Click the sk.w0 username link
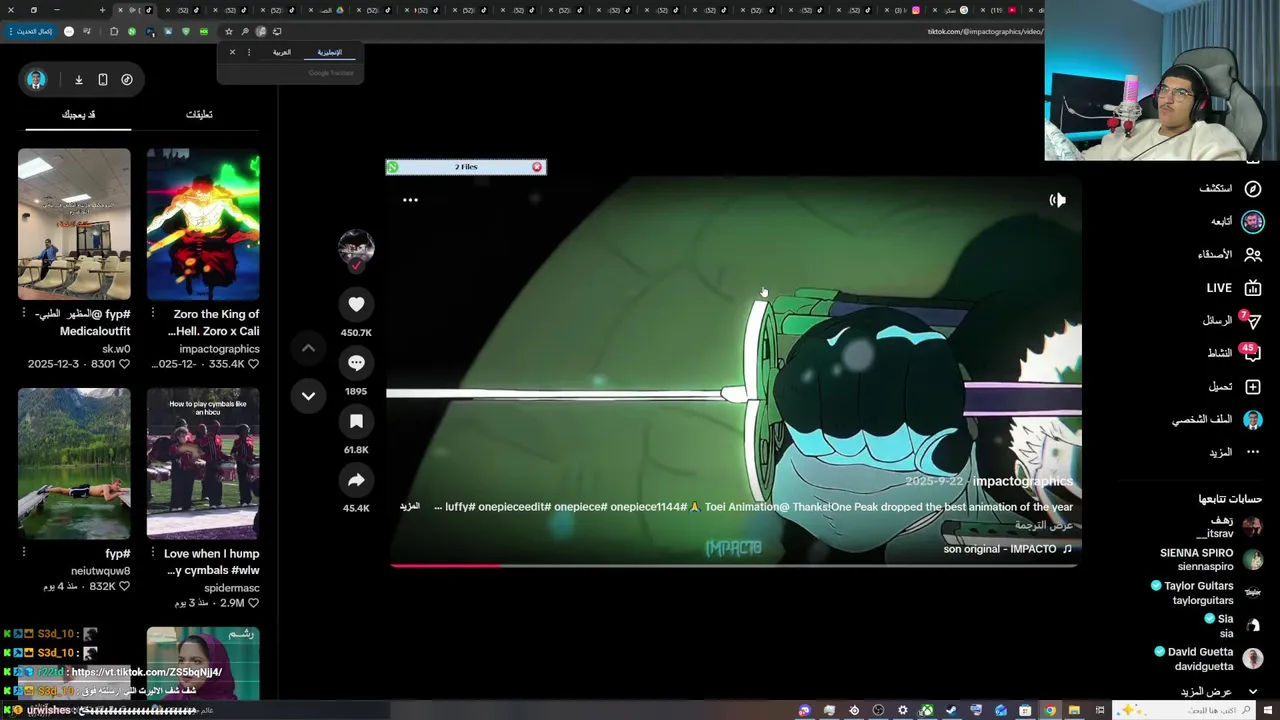This screenshot has height=720, width=1280. pos(116,349)
